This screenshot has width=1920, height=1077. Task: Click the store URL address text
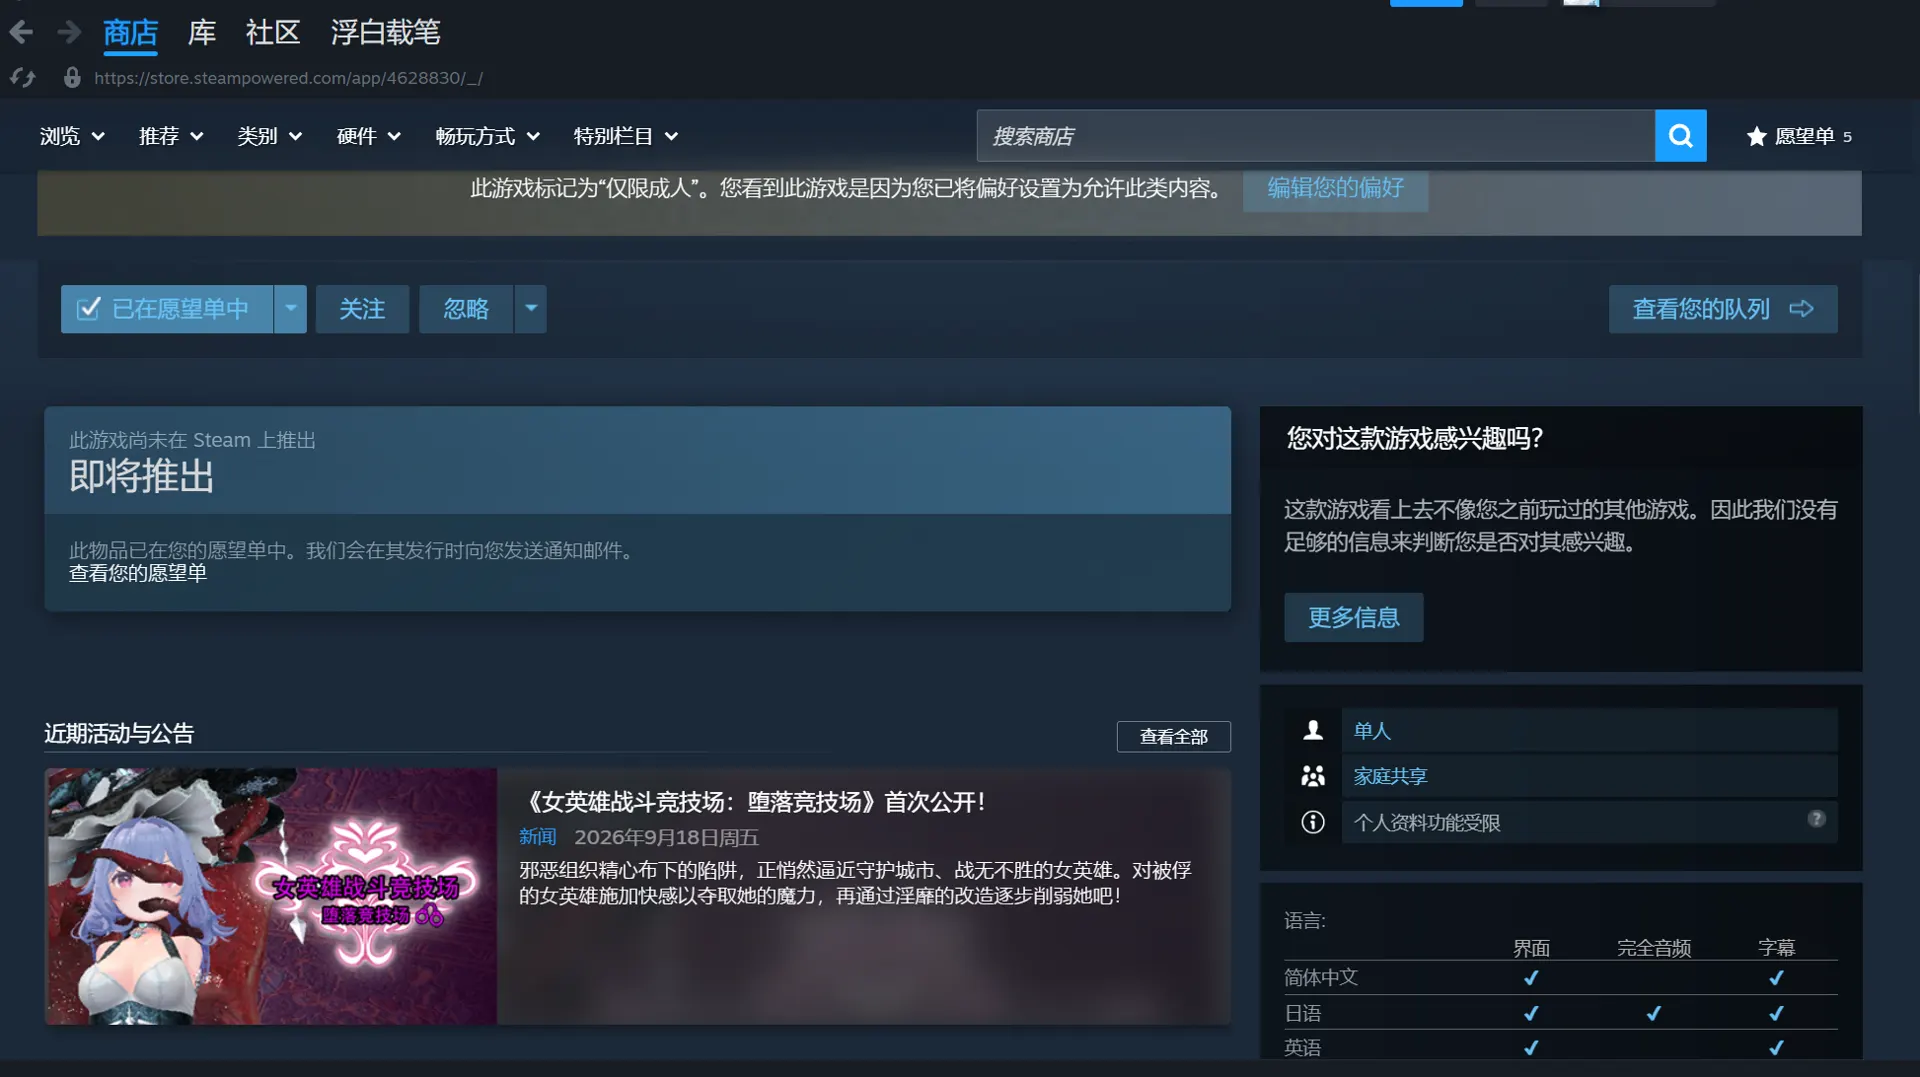point(288,78)
